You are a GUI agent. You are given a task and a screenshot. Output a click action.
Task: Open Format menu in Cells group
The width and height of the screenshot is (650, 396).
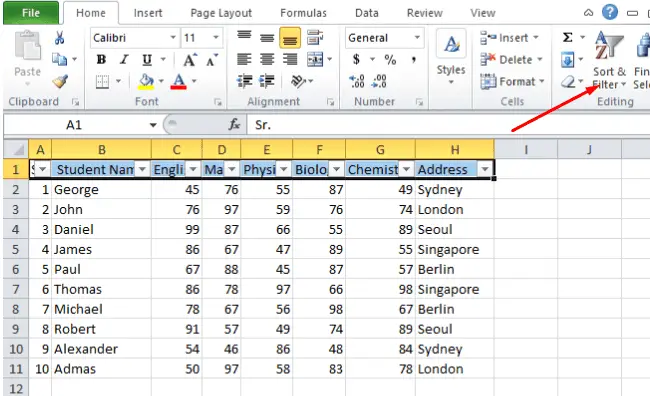[x=512, y=81]
